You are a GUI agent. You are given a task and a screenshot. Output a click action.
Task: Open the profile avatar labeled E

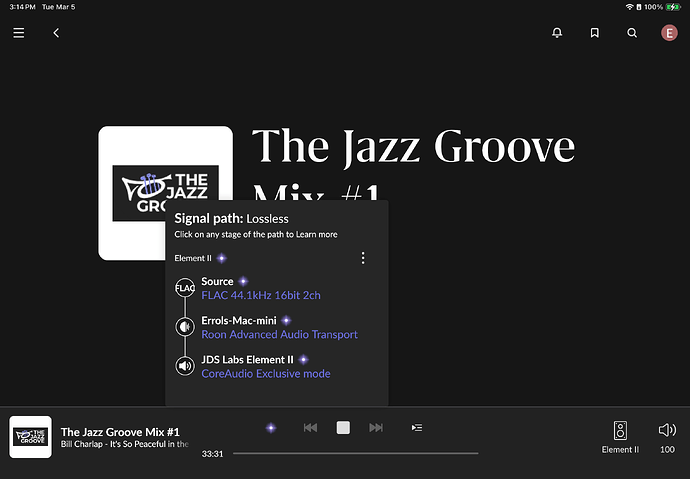click(669, 33)
